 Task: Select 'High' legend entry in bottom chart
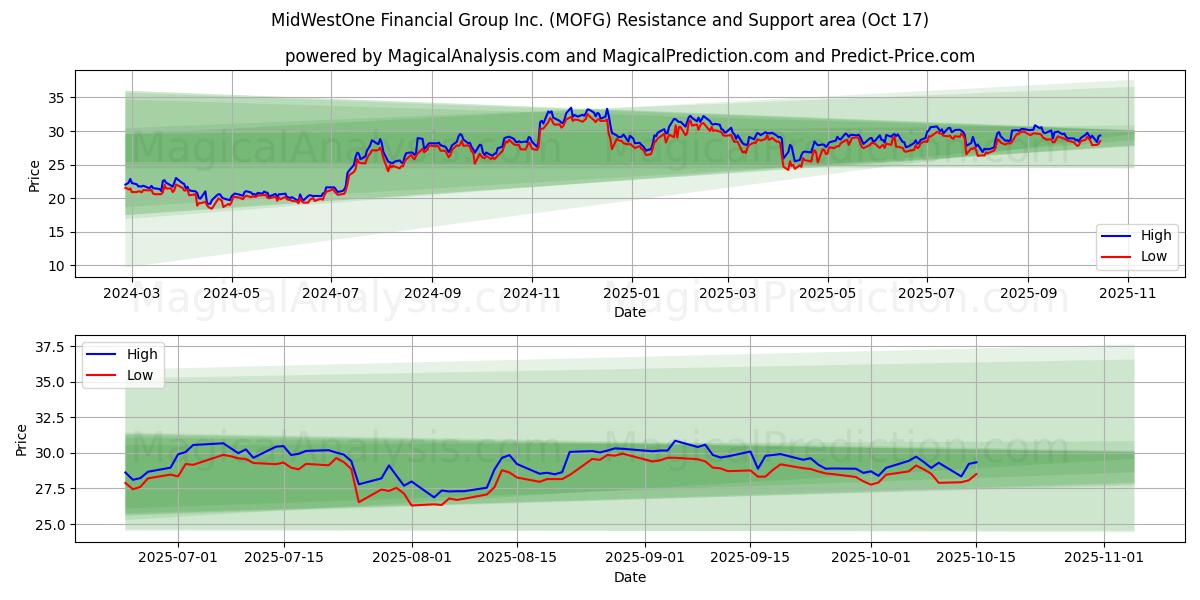click(x=142, y=355)
